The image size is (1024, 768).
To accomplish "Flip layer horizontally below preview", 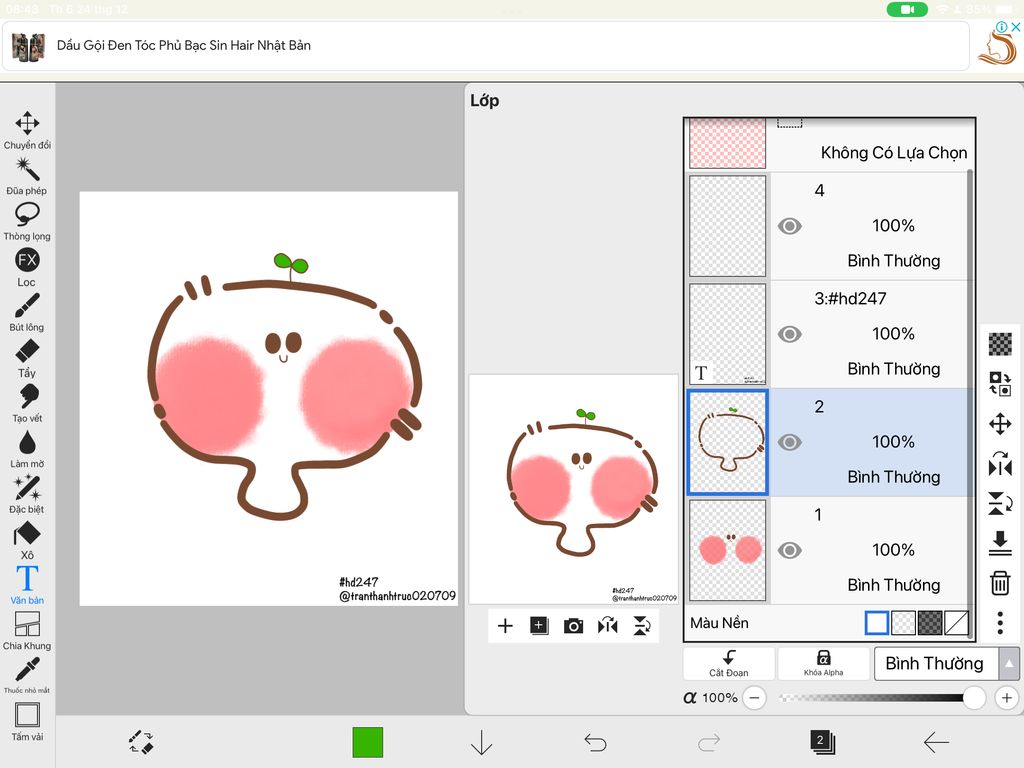I will coord(607,626).
